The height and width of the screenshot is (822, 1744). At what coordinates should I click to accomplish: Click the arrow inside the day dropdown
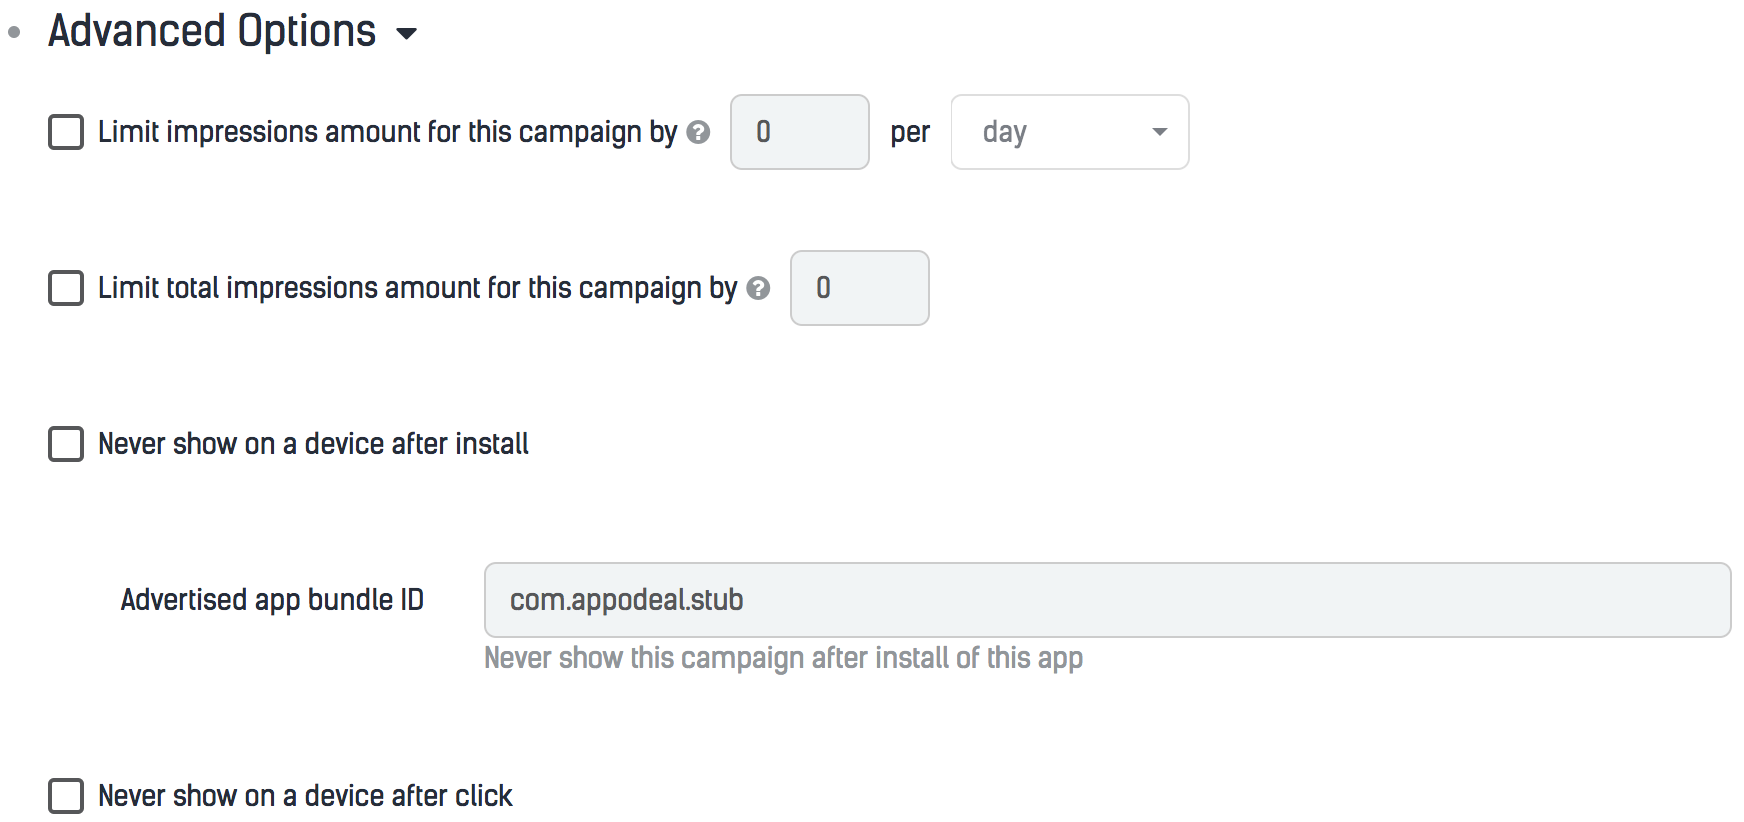1159,132
